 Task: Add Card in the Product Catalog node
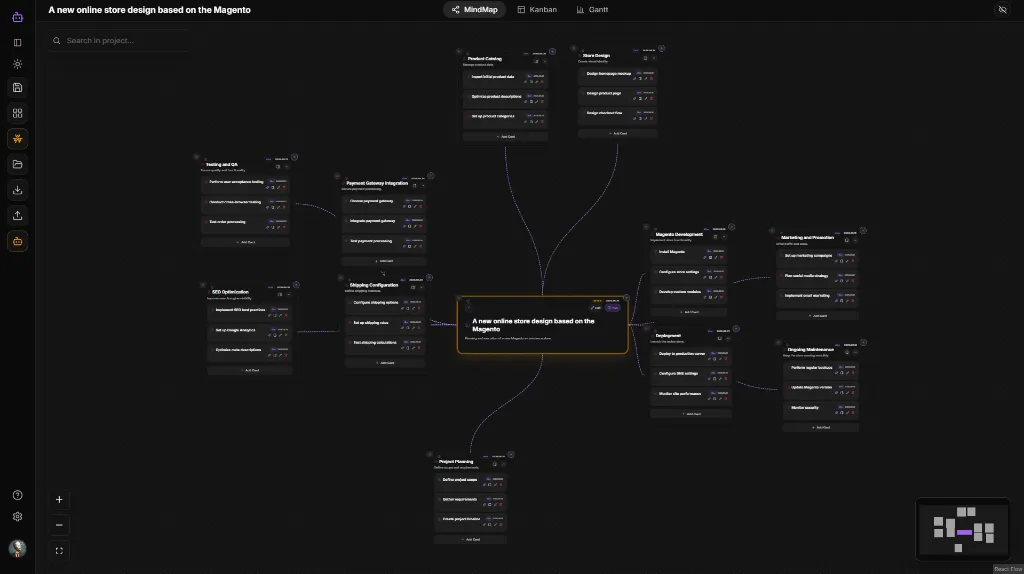coord(505,137)
